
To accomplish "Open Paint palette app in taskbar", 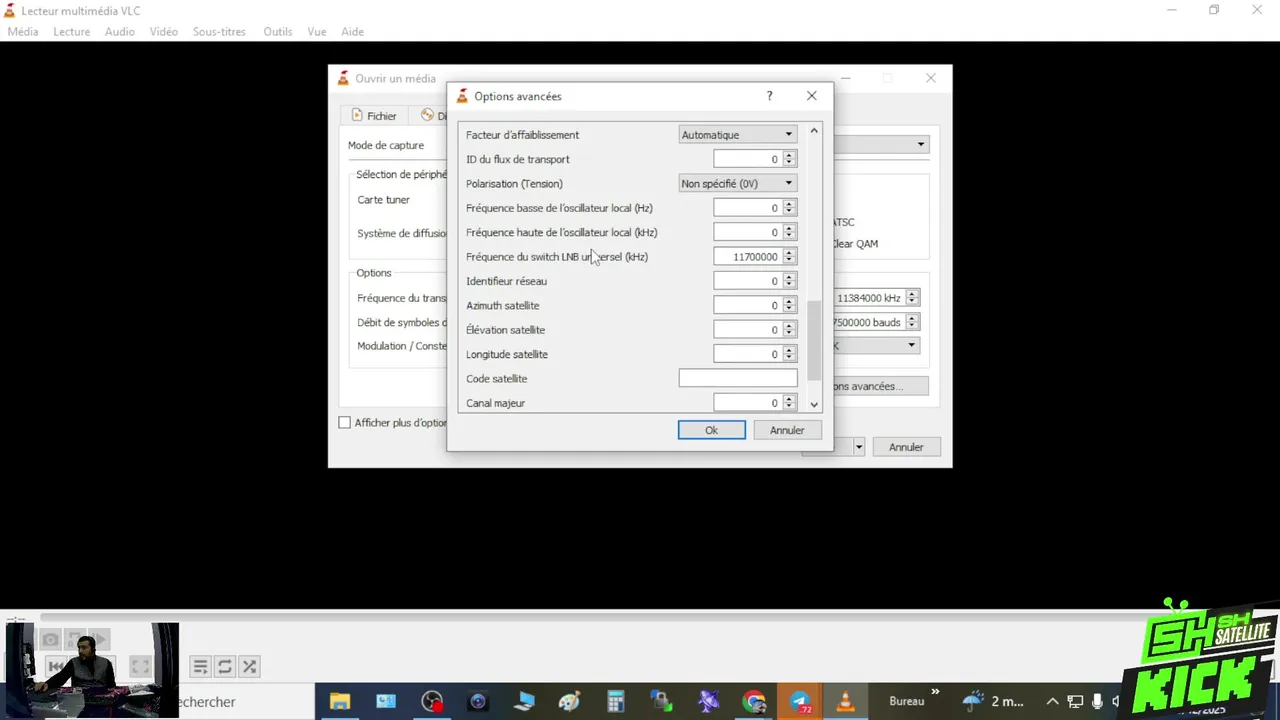I will [569, 702].
